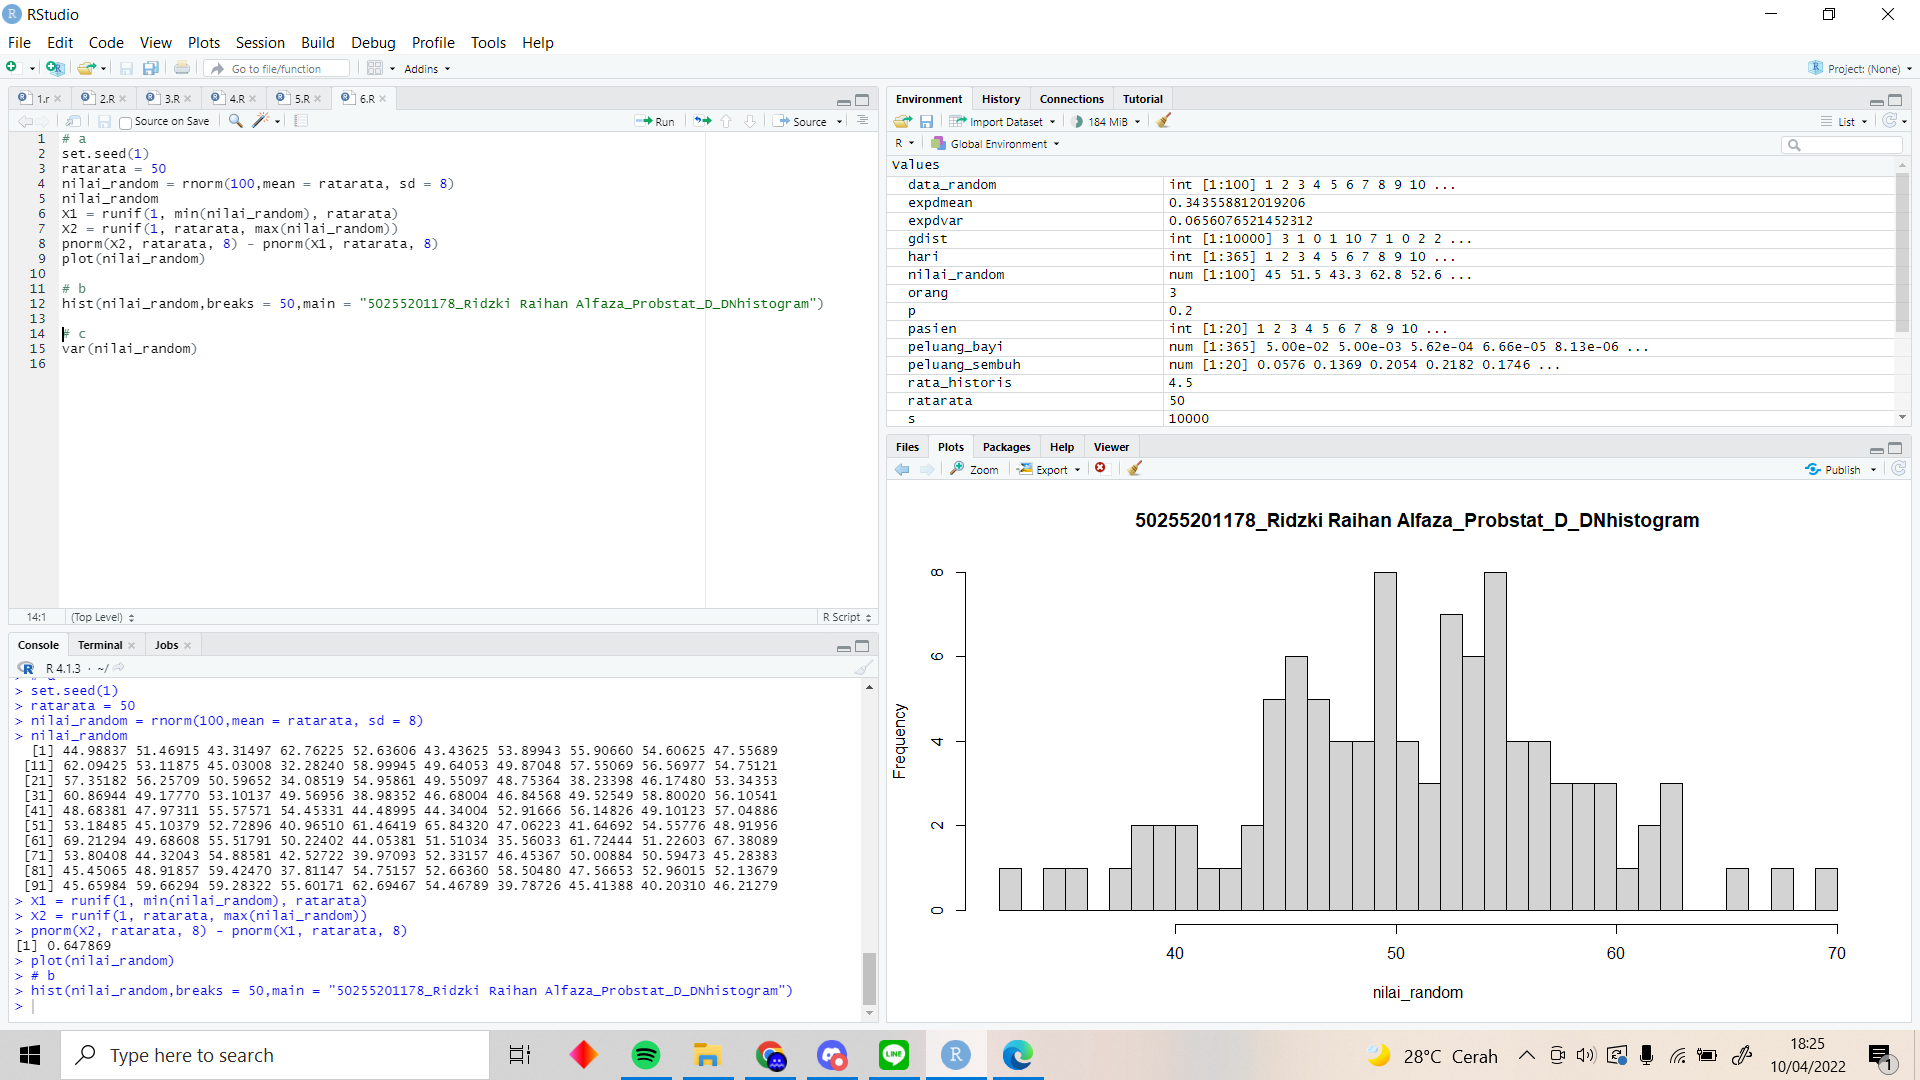This screenshot has width=1920, height=1080.
Task: Open the Profile menu
Action: tap(433, 43)
